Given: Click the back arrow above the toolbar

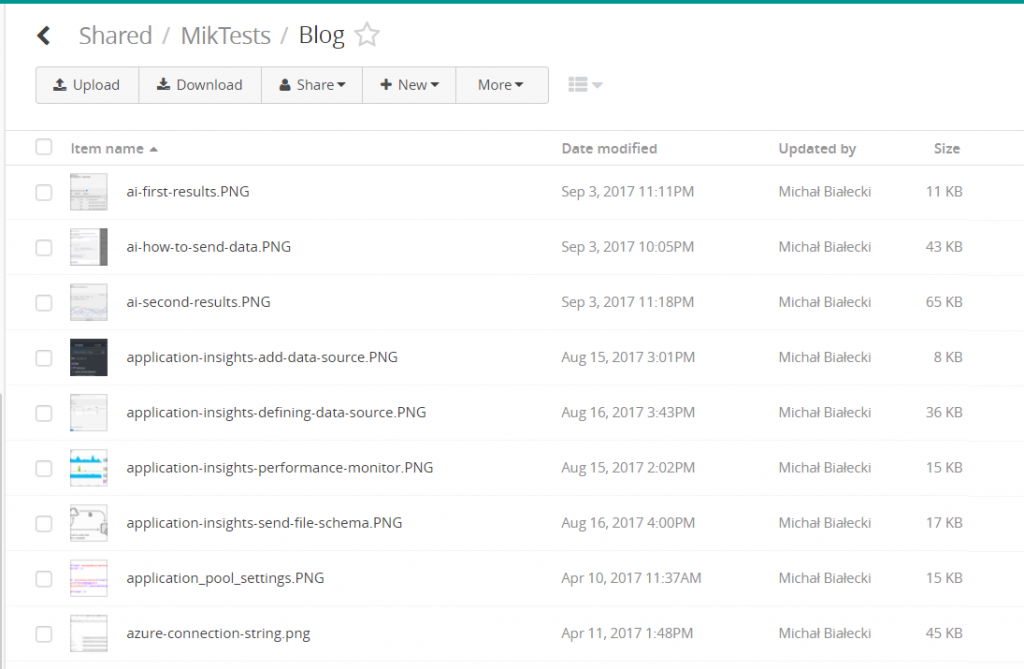Looking at the screenshot, I should pos(43,35).
